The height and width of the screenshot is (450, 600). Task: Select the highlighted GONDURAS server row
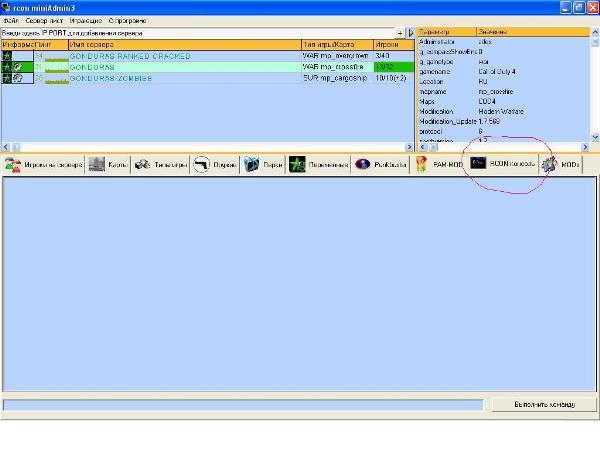tap(207, 67)
